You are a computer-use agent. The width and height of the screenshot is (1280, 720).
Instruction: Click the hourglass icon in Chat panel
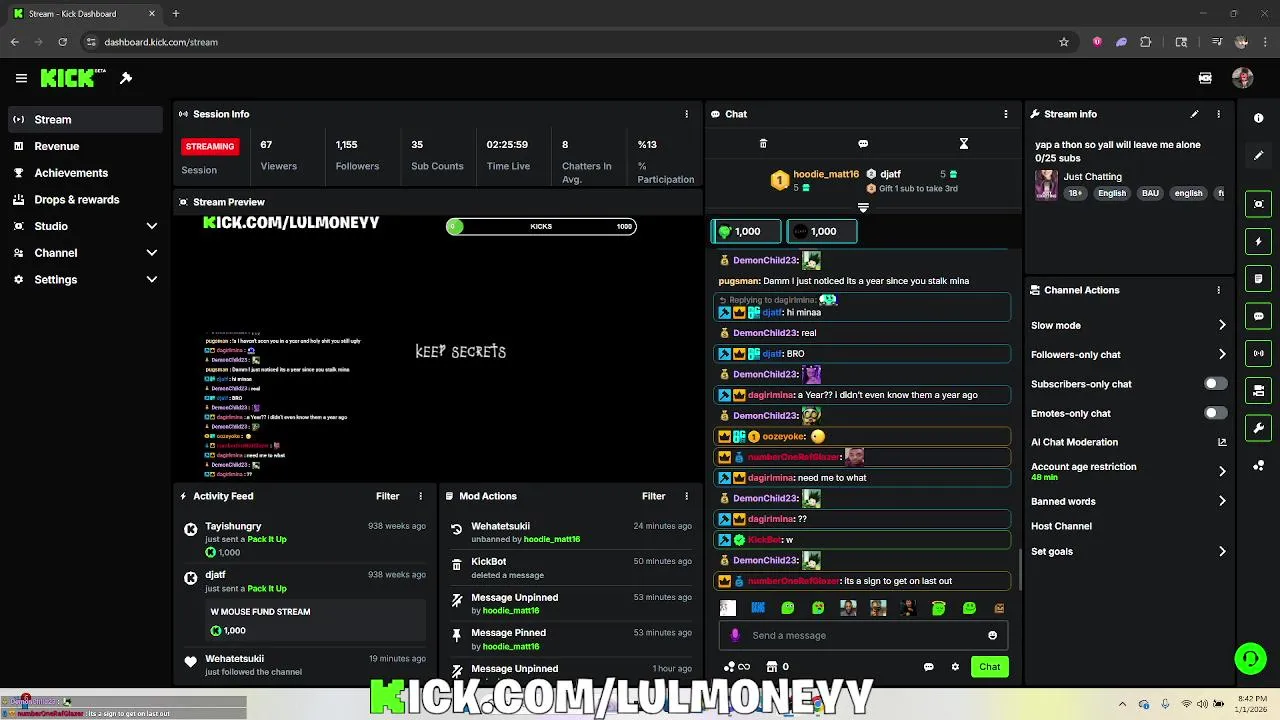click(964, 144)
